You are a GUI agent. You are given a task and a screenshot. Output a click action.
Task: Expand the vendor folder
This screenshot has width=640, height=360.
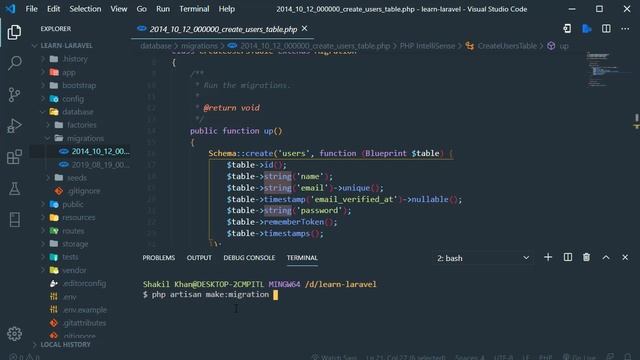point(74,270)
